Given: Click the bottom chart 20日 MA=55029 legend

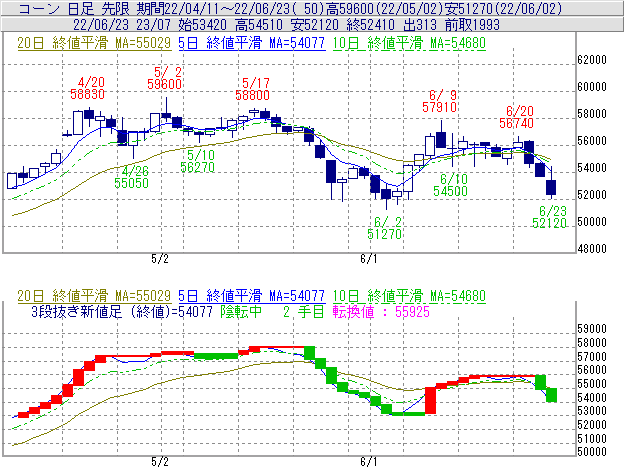Looking at the screenshot, I should tap(94, 296).
